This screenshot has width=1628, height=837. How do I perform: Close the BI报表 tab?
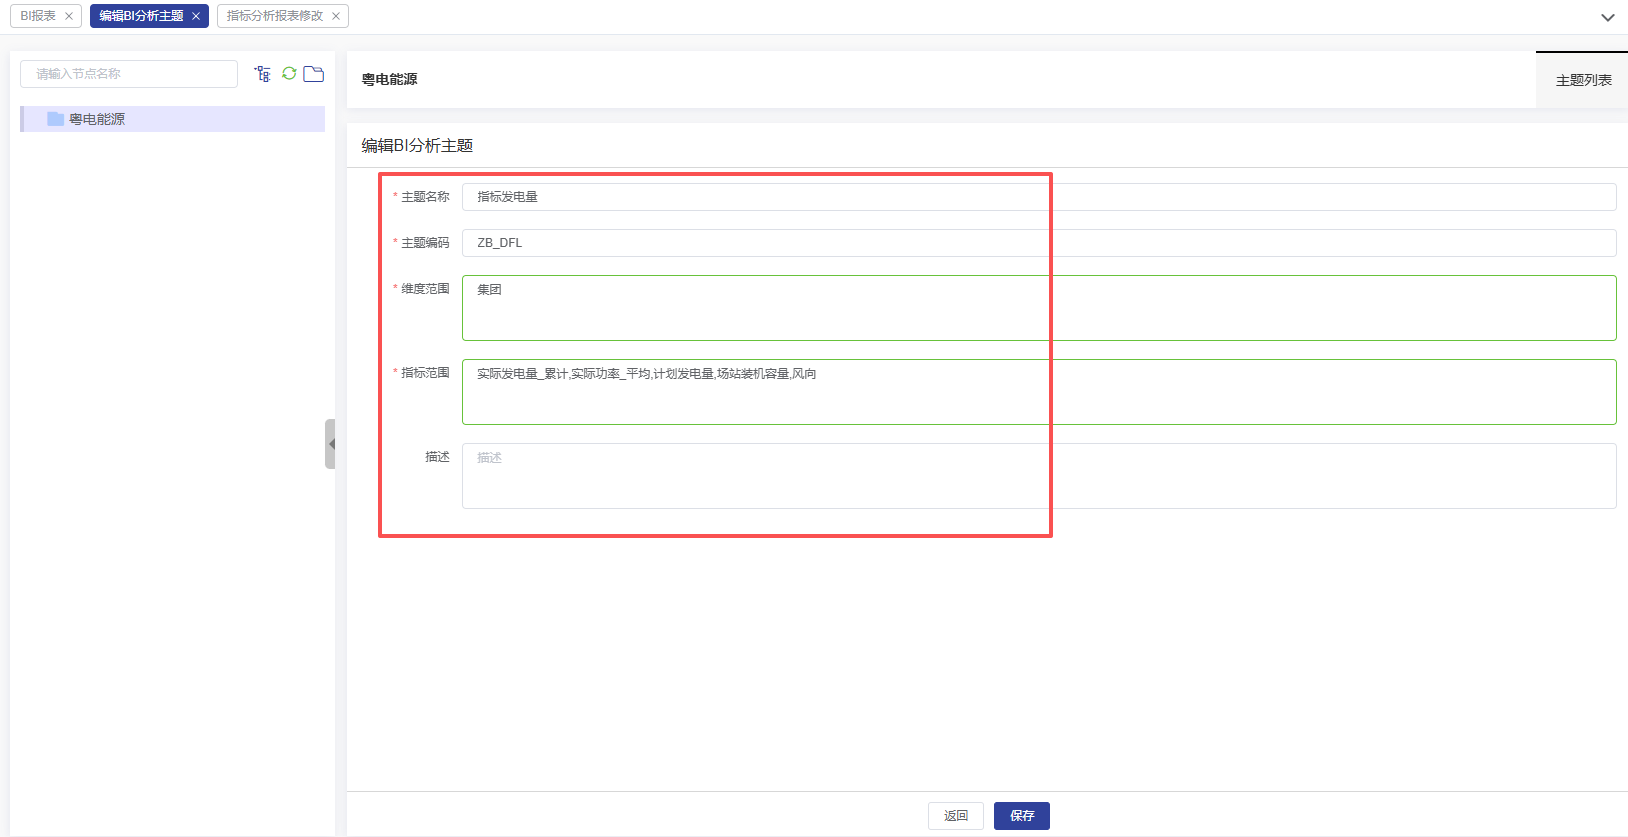[69, 16]
